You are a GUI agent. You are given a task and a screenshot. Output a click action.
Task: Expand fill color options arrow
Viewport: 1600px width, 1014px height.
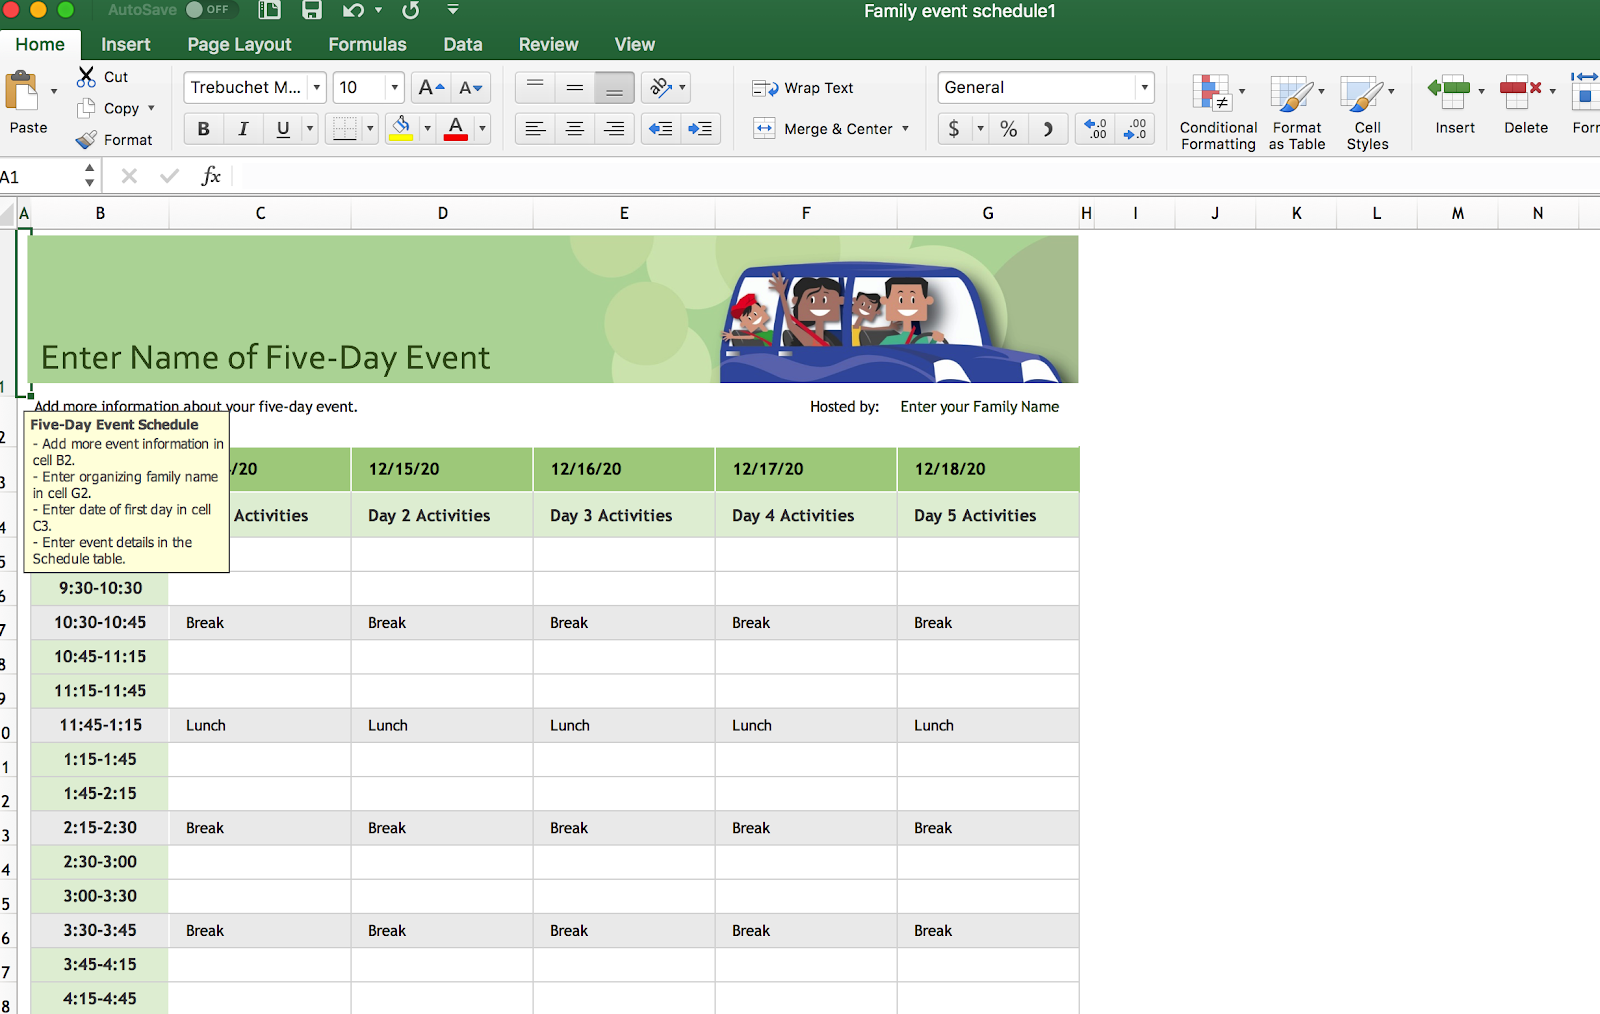[x=427, y=129]
